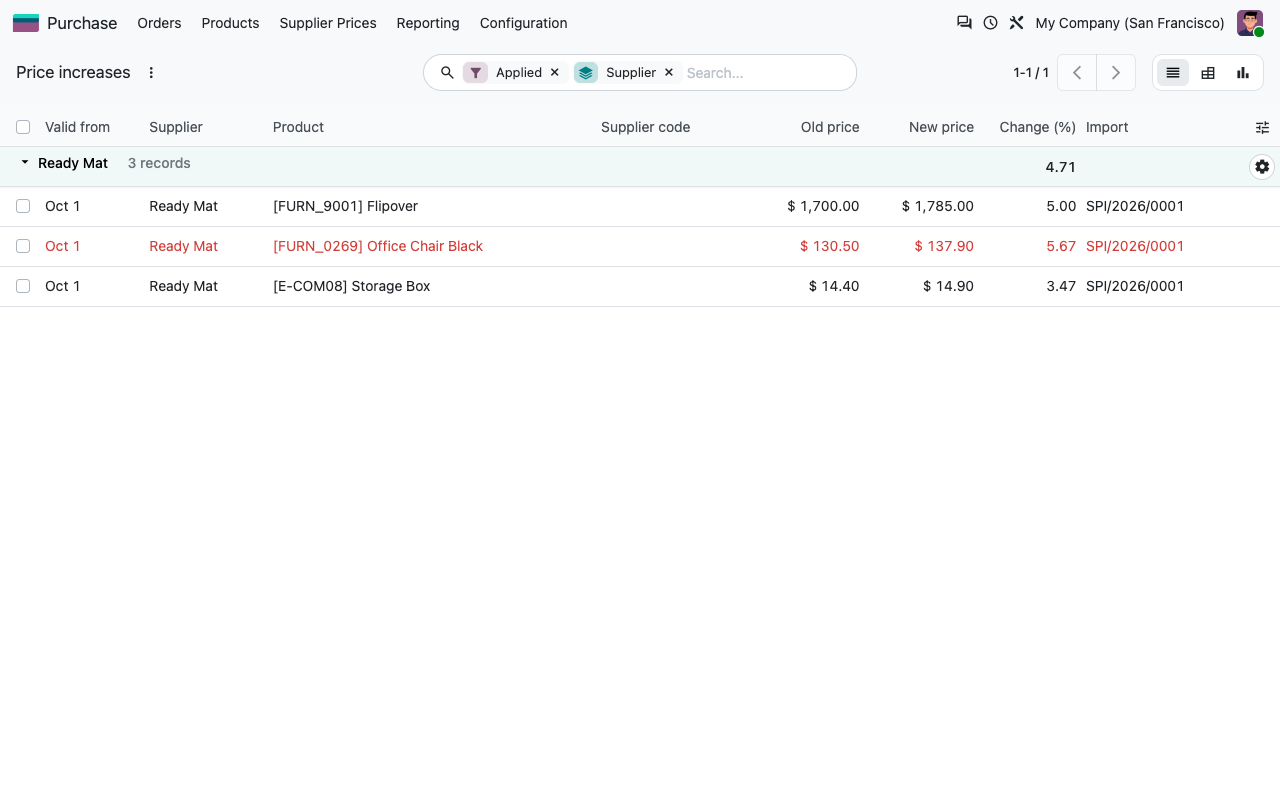Open the Orders menu
This screenshot has height=800, width=1280.
(159, 23)
